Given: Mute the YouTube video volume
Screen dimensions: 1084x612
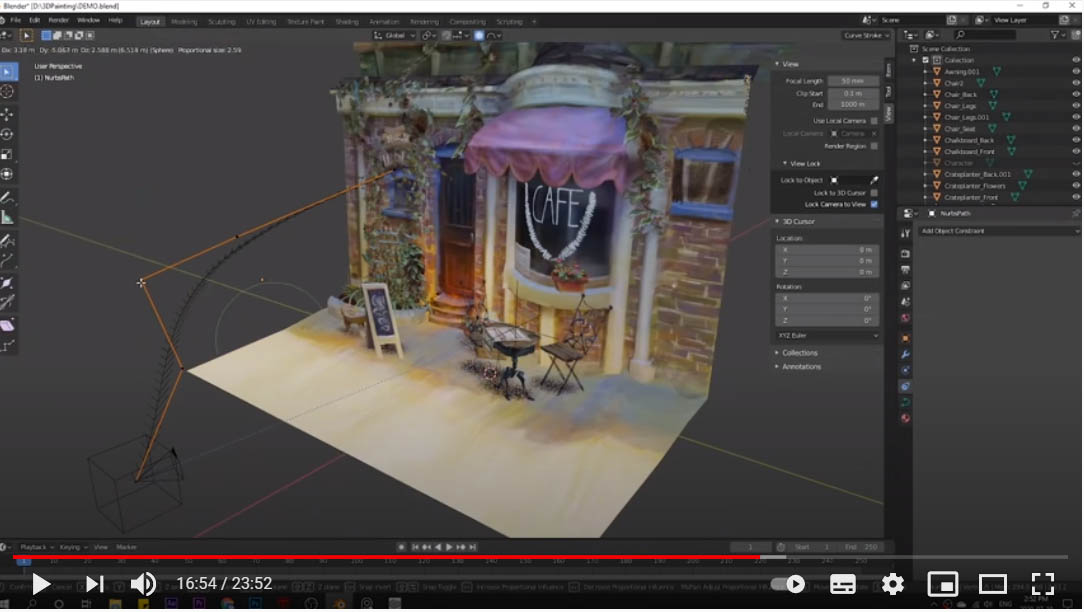Looking at the screenshot, I should 143,584.
